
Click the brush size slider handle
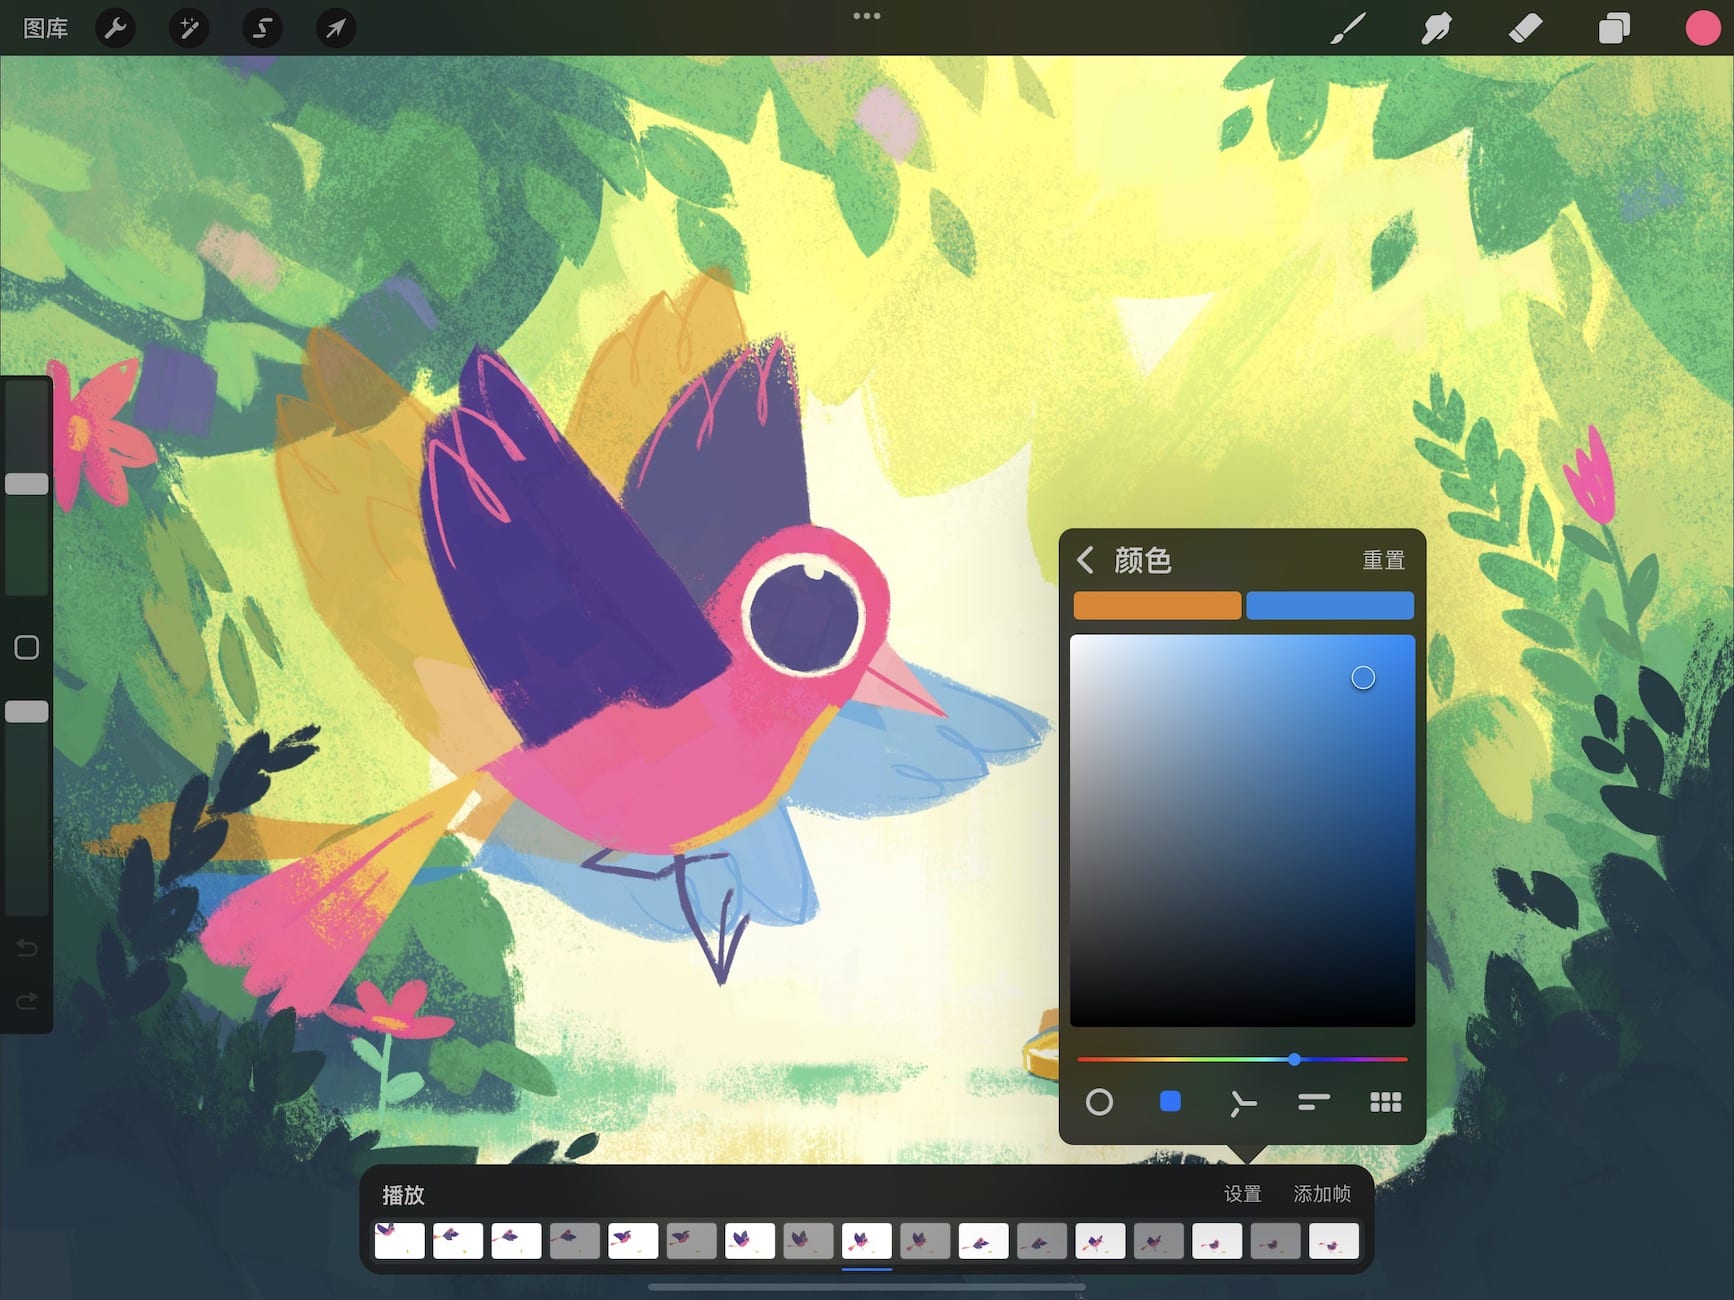coord(27,484)
